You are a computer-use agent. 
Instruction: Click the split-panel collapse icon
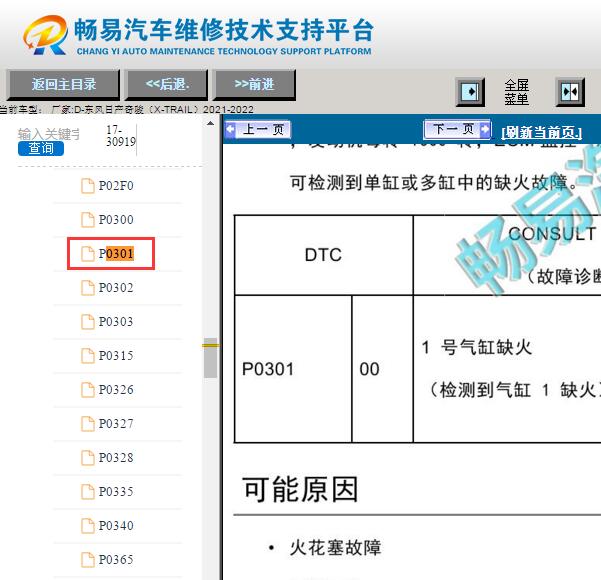tap(570, 92)
